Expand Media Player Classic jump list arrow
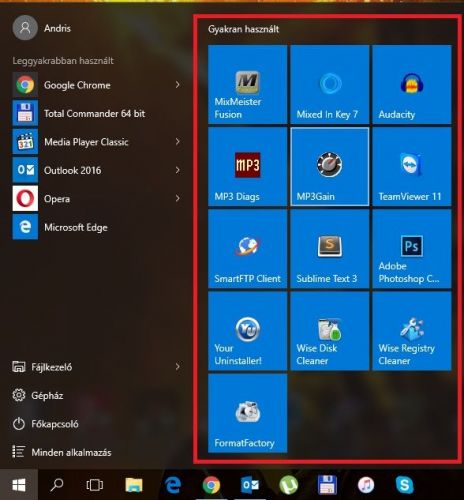Screen dimensions: 464x500 pyautogui.click(x=178, y=142)
